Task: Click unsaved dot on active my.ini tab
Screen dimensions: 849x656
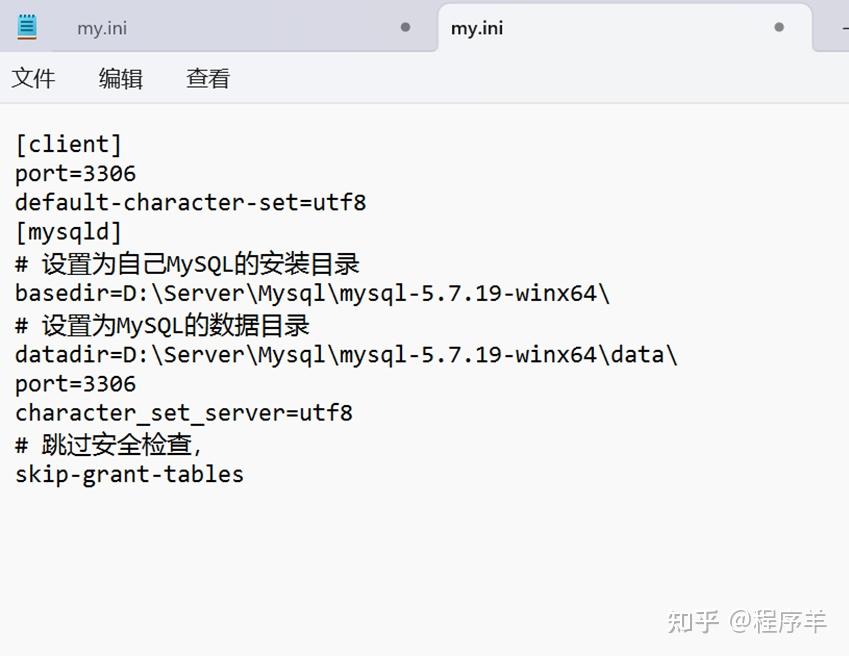Action: [779, 27]
